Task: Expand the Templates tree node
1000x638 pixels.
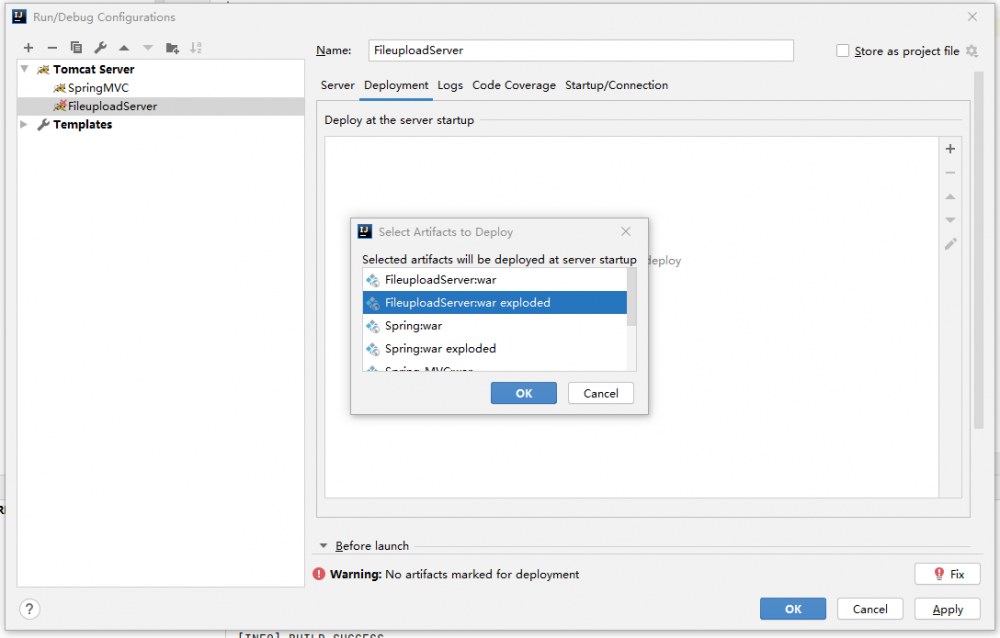Action: click(x=24, y=124)
